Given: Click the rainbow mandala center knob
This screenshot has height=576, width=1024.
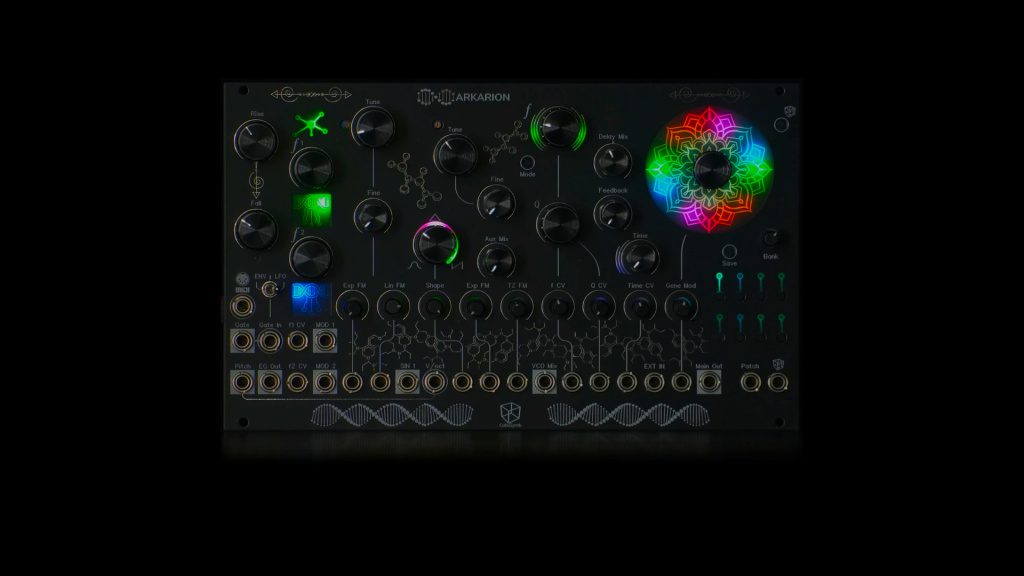Looking at the screenshot, I should [710, 169].
